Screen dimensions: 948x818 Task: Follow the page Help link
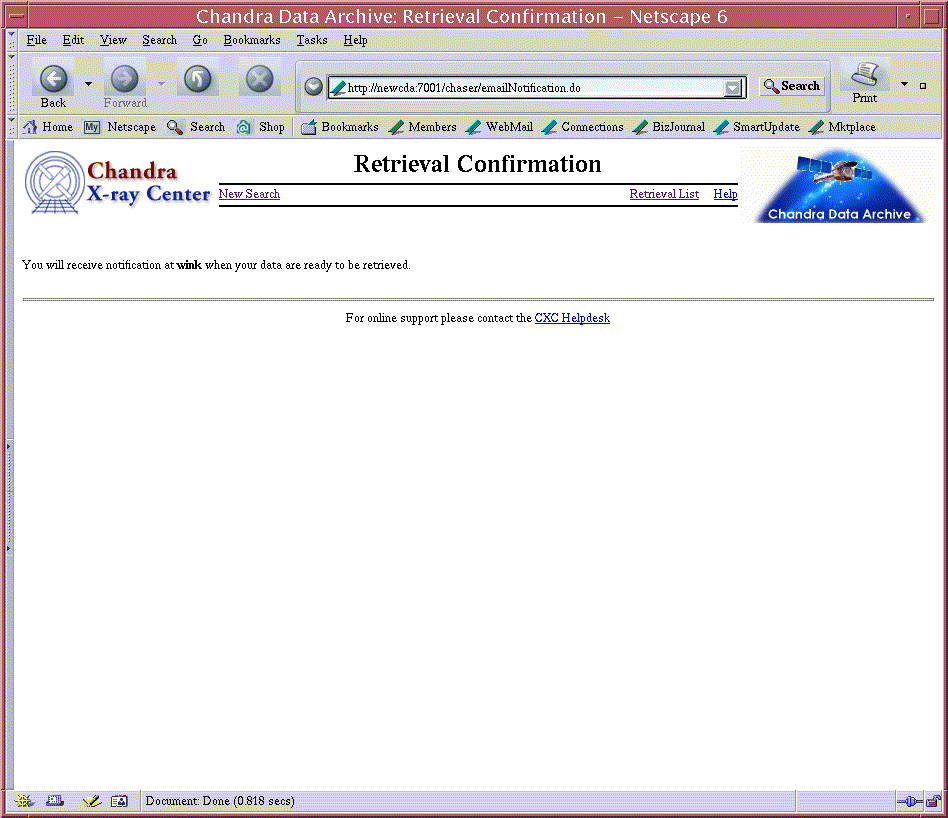[726, 194]
